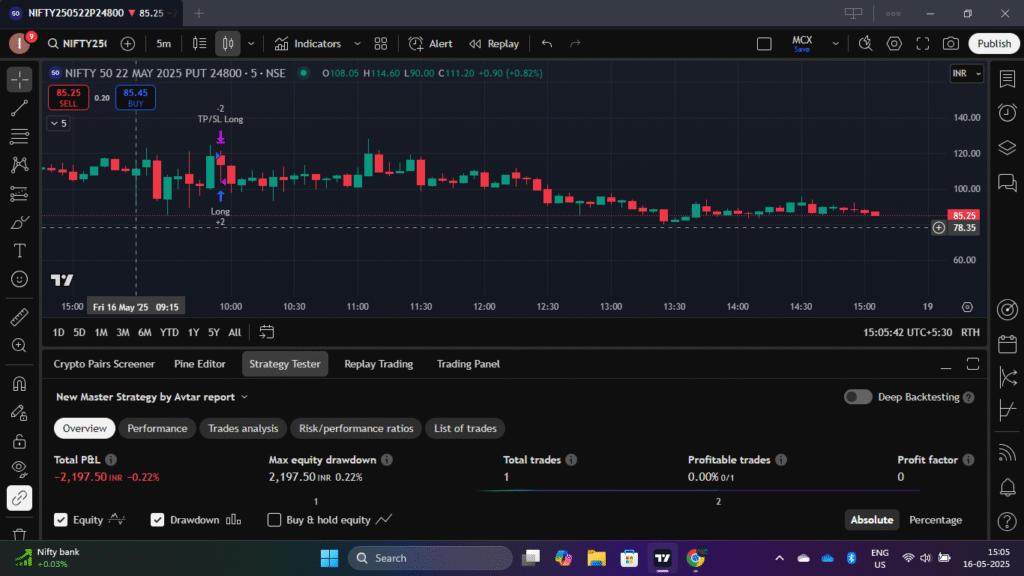Switch chart values to Percentage

pos(935,520)
